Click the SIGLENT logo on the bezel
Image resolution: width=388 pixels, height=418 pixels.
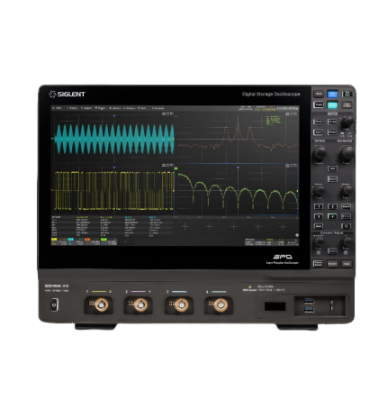(67, 94)
